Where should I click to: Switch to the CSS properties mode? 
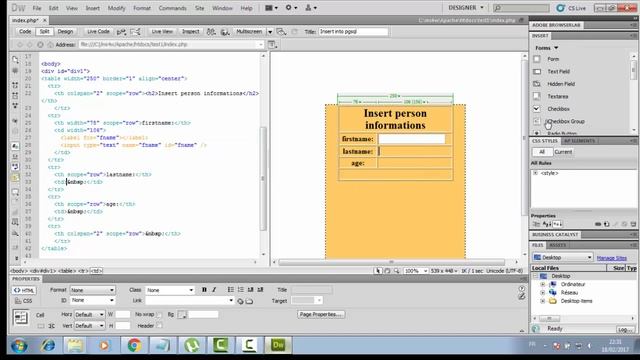[24, 301]
